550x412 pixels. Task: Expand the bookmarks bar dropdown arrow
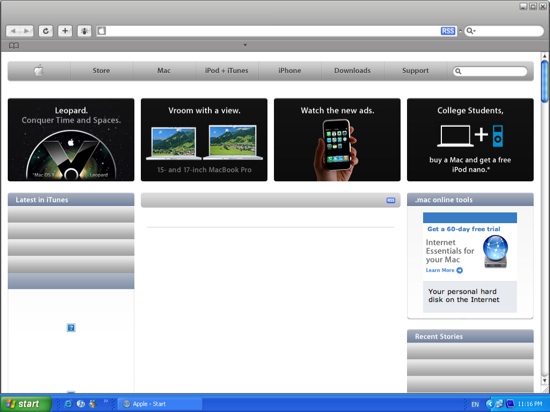tap(245, 45)
